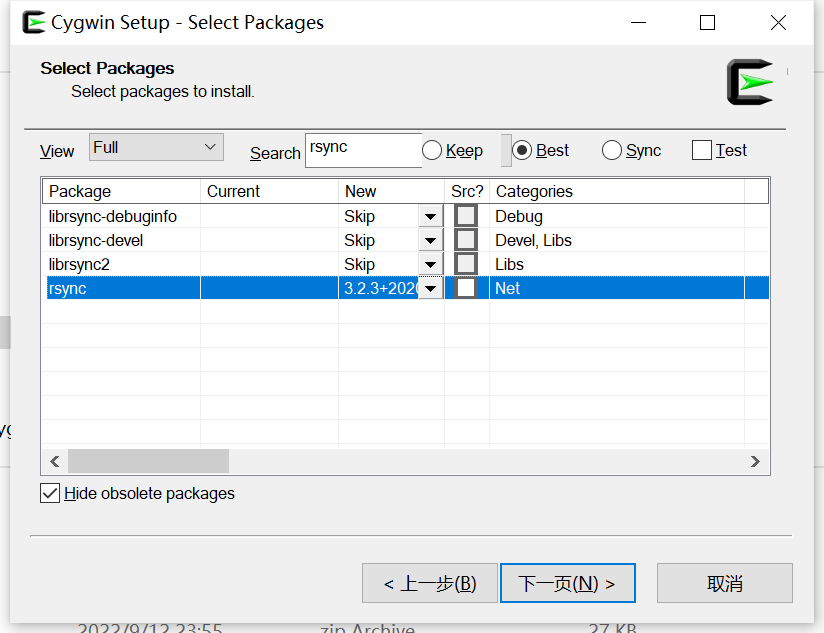
Task: Click the Search field containing rsync
Action: point(364,150)
